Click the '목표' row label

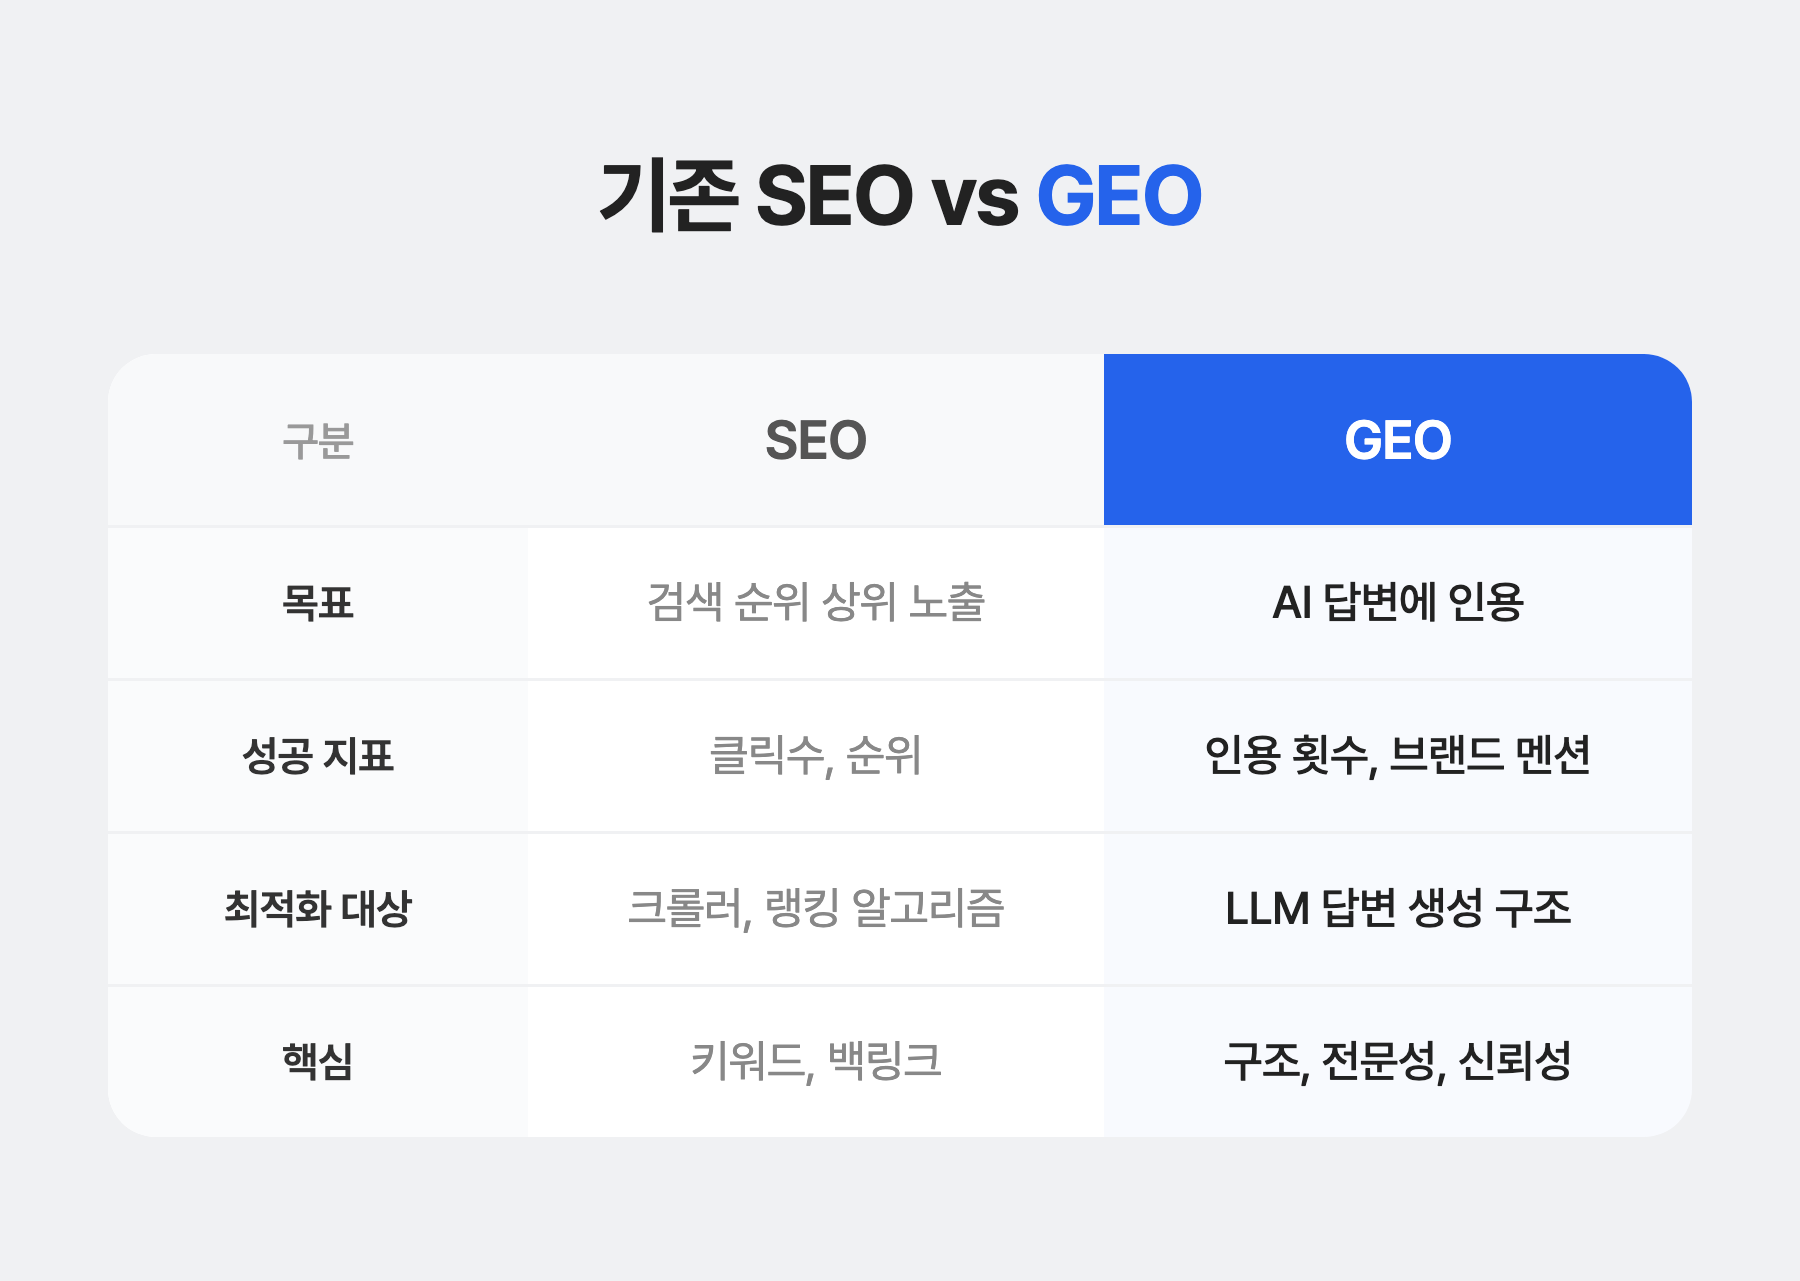[318, 603]
